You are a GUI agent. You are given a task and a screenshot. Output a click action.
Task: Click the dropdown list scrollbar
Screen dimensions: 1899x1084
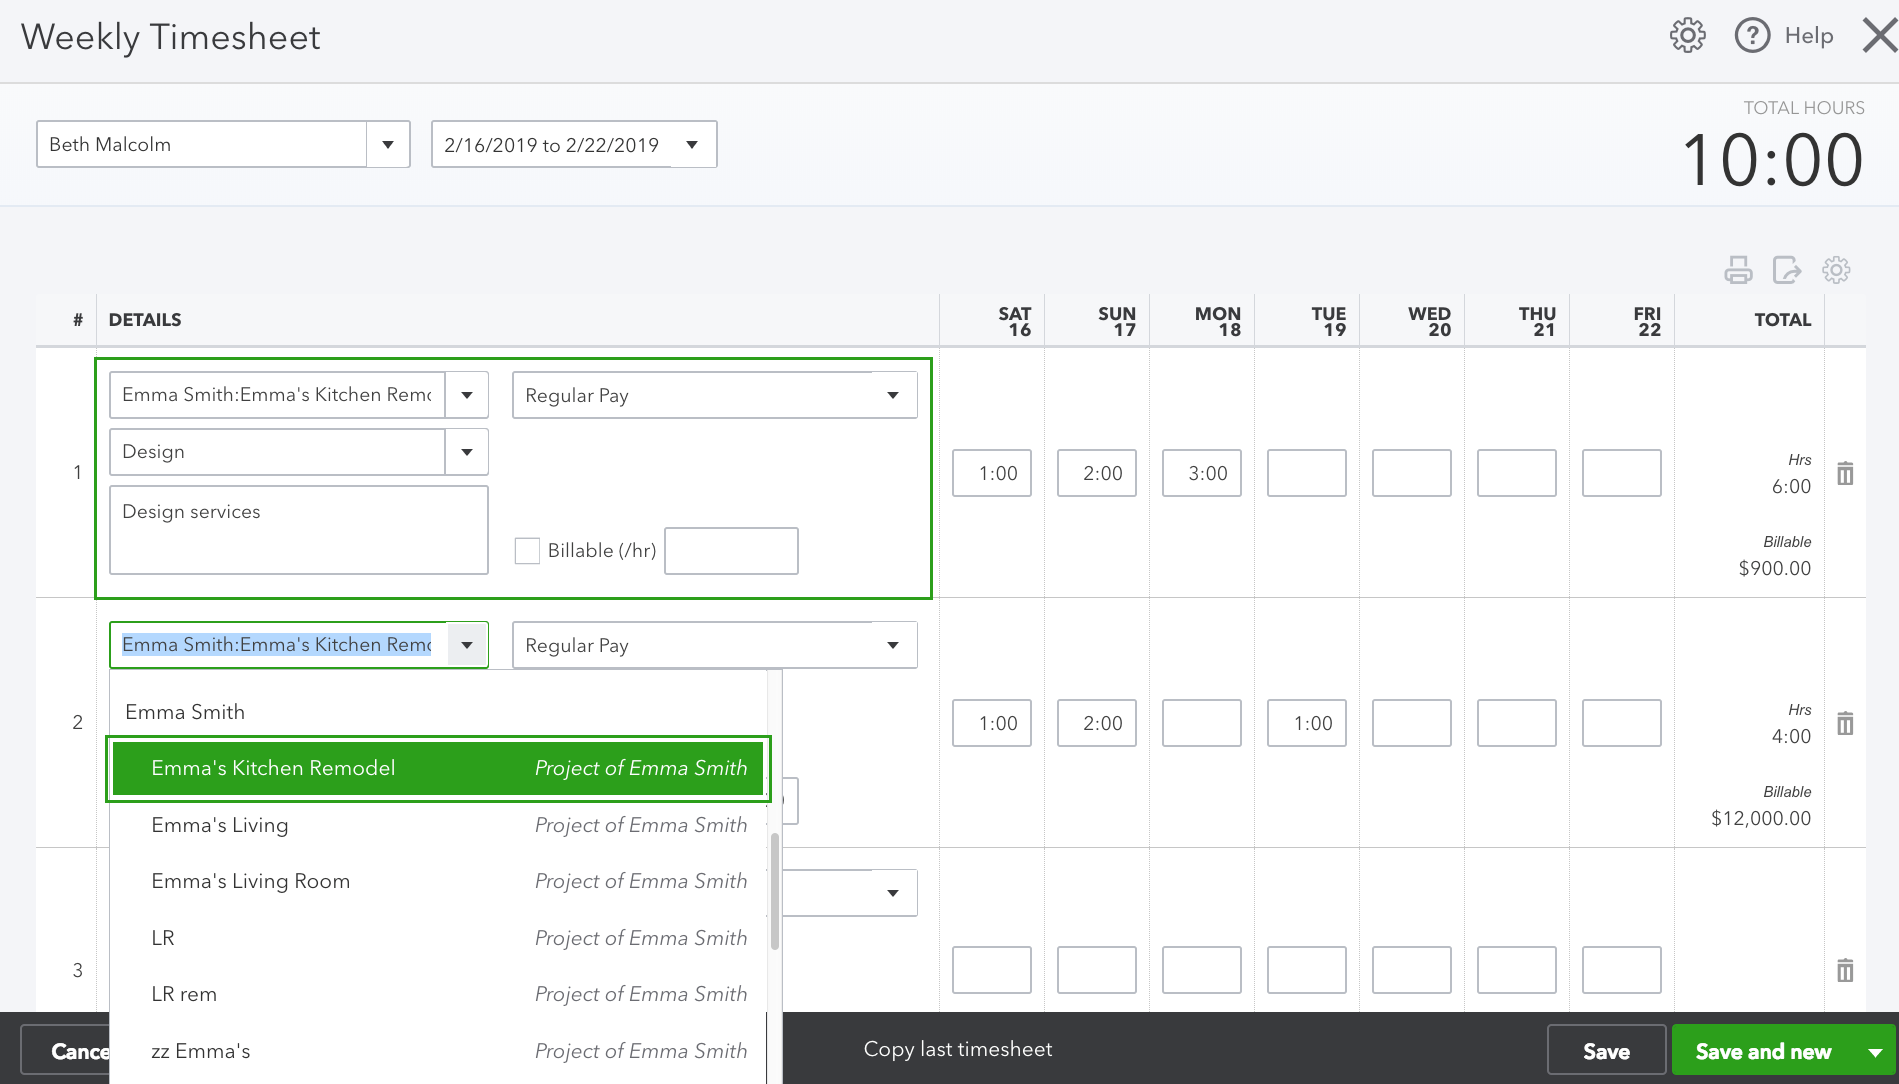(775, 892)
